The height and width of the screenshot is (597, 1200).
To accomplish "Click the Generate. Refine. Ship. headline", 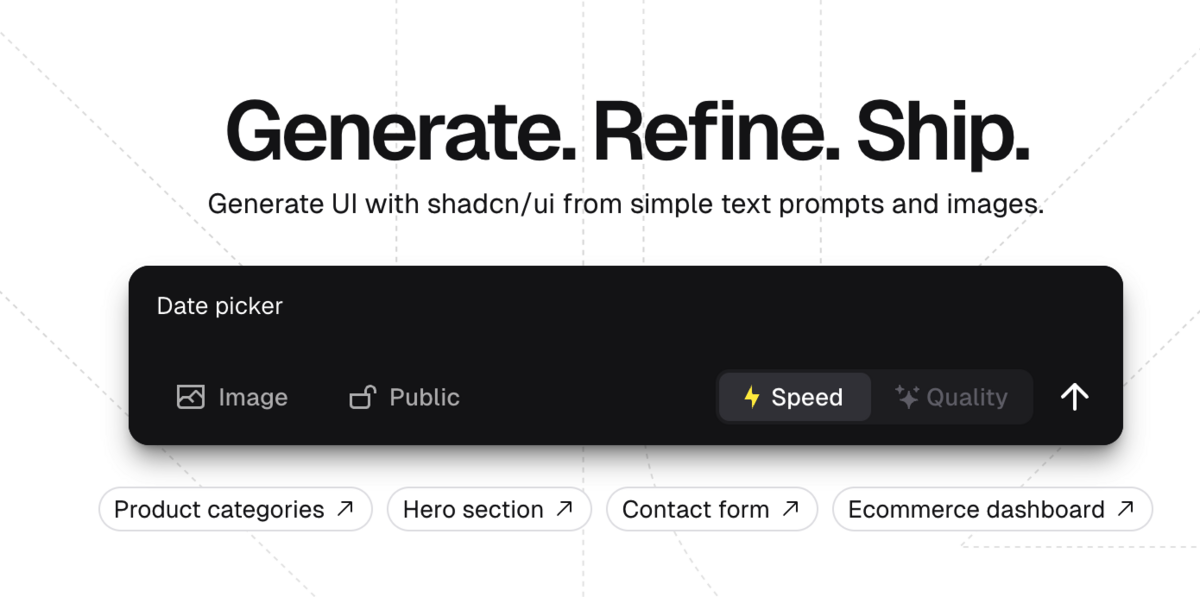I will pyautogui.click(x=627, y=131).
